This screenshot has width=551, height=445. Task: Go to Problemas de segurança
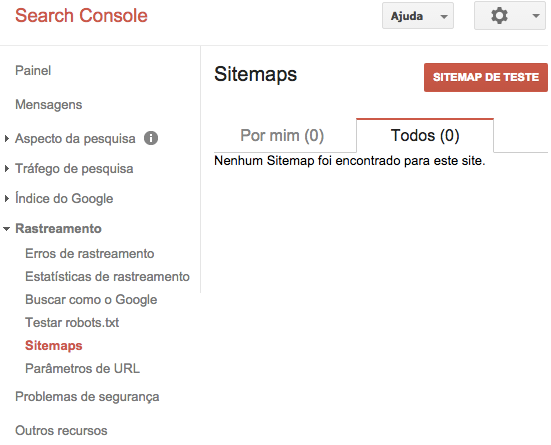pos(87,397)
